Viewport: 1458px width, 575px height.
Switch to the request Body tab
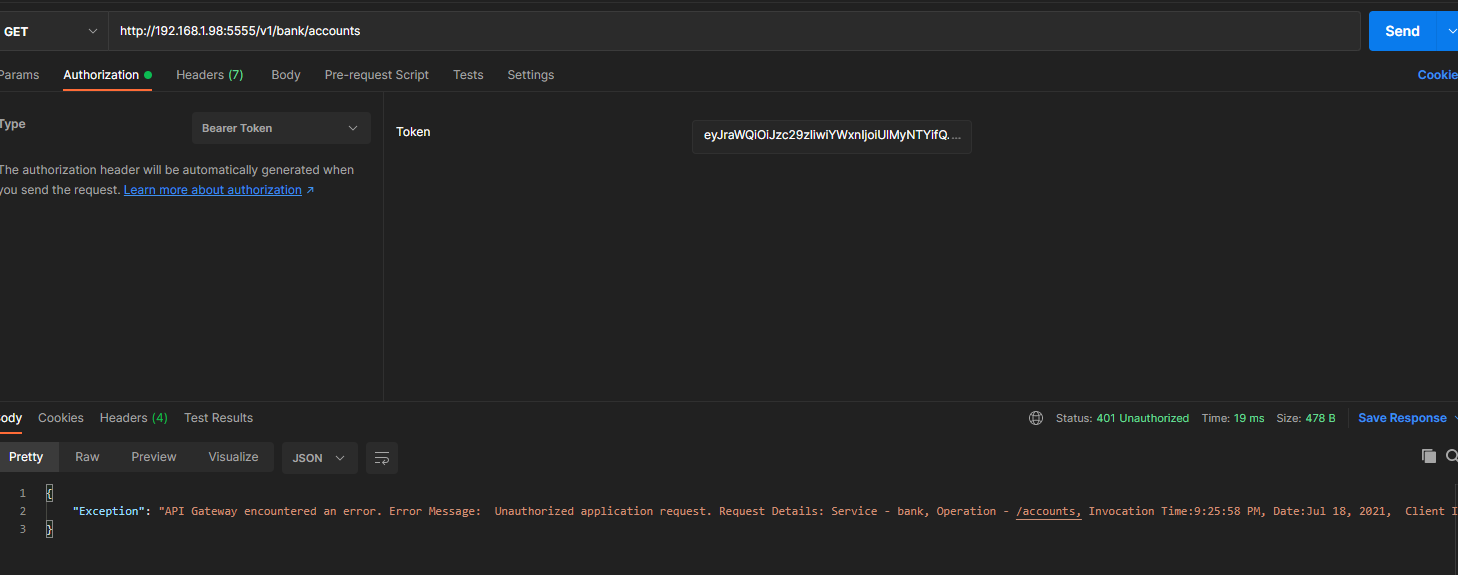pyautogui.click(x=285, y=75)
